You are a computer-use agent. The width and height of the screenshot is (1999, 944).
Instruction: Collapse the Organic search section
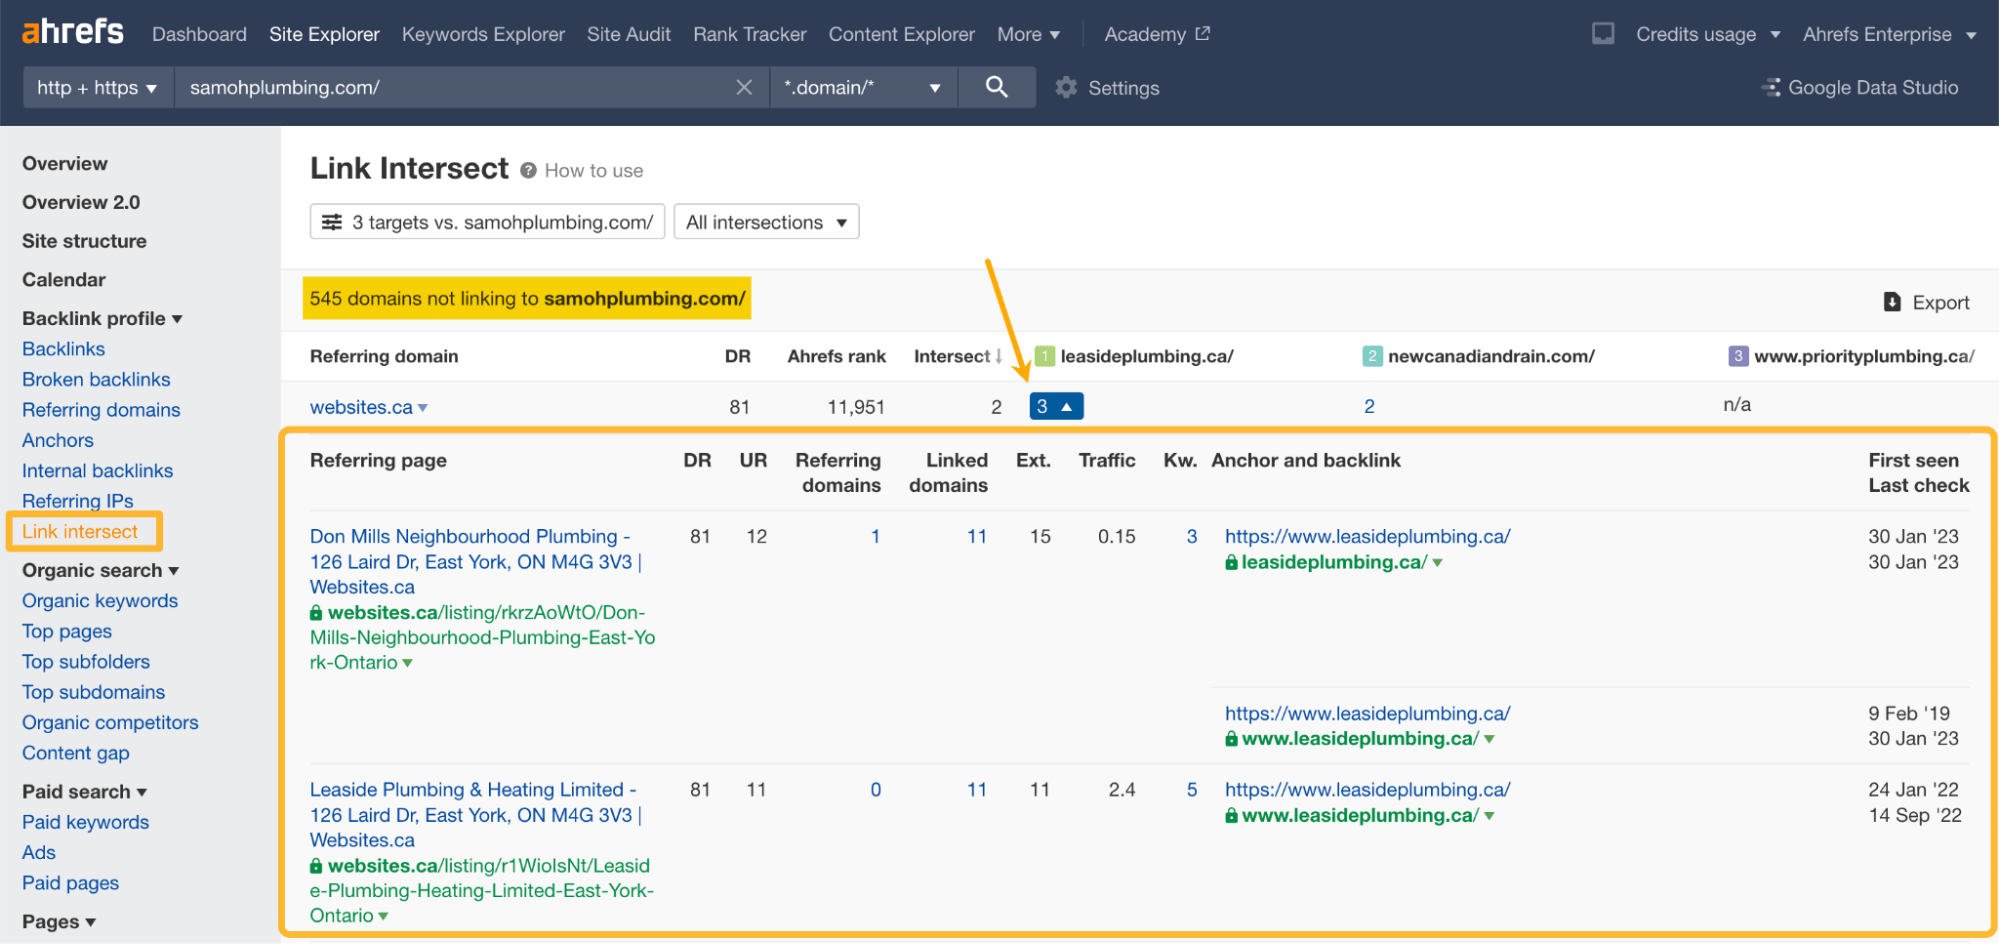tap(101, 570)
